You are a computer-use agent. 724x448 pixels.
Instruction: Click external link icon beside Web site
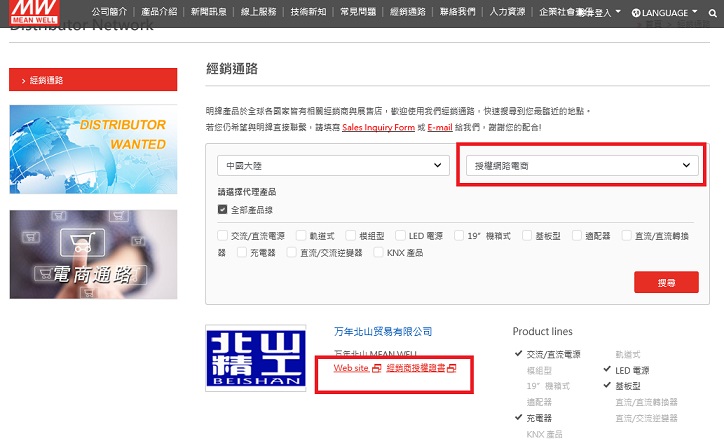point(376,369)
